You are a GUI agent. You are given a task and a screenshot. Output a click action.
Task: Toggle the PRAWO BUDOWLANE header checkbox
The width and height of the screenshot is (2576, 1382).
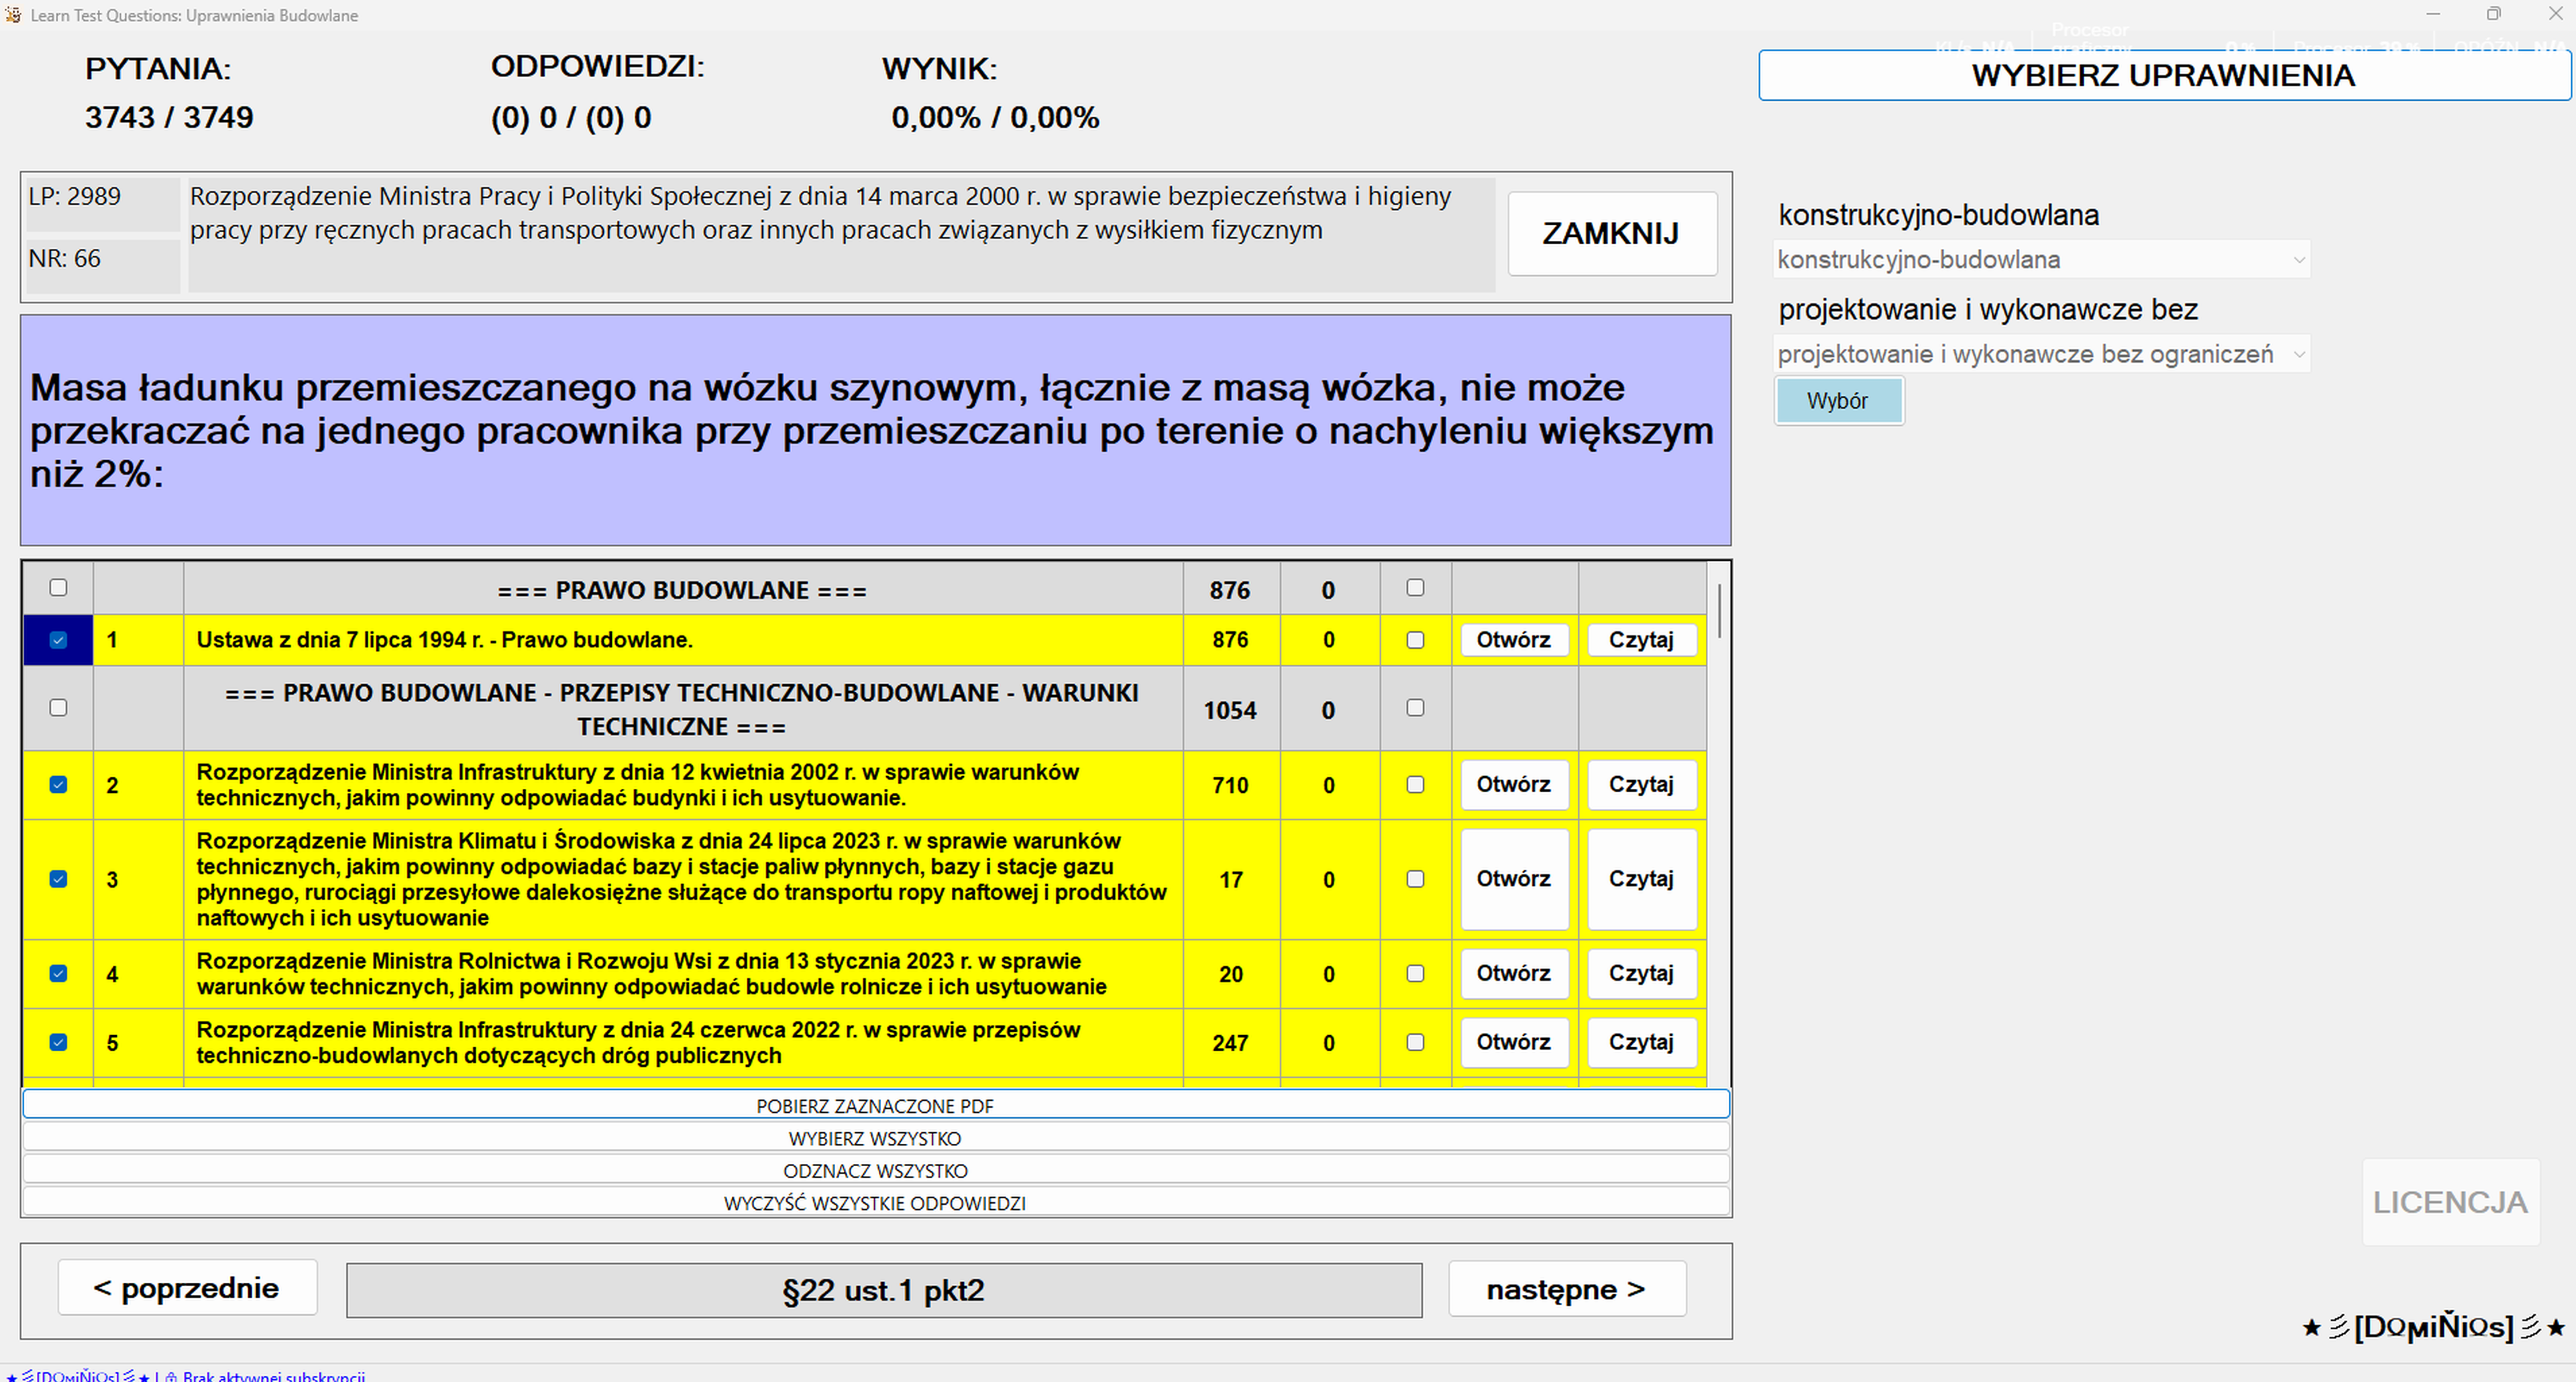click(x=58, y=588)
